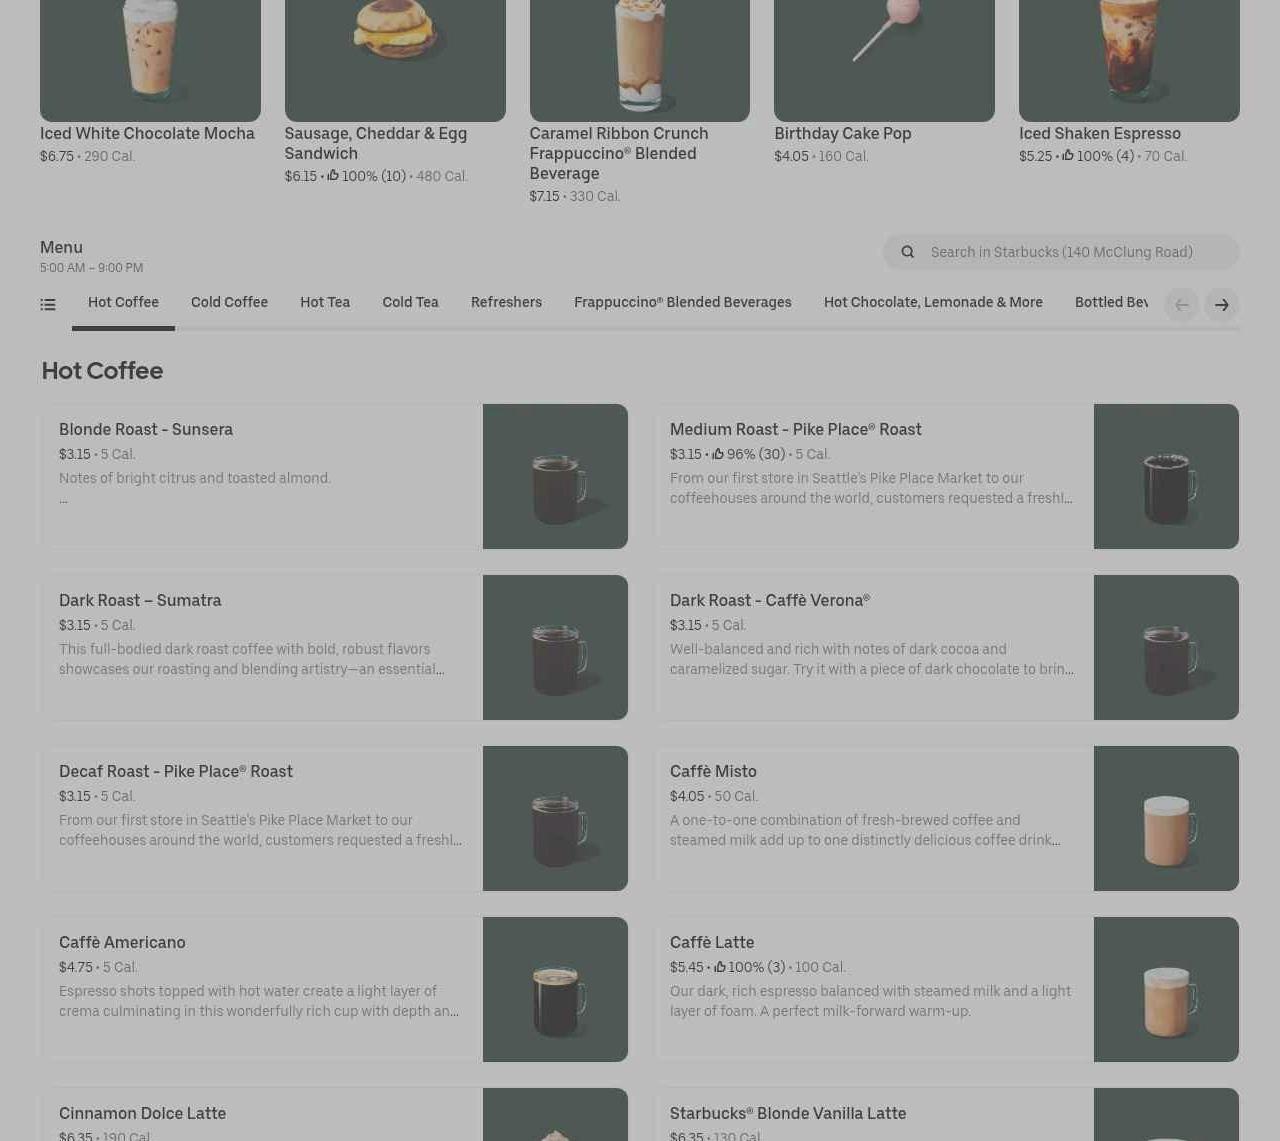Select the Refreshers tab
The width and height of the screenshot is (1280, 1141).
506,303
